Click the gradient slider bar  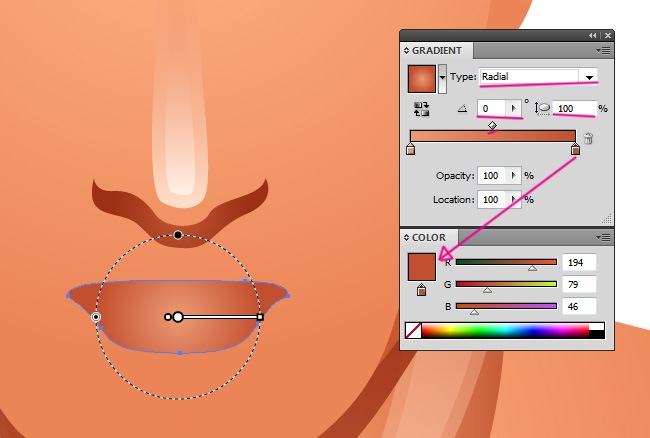tap(492, 136)
